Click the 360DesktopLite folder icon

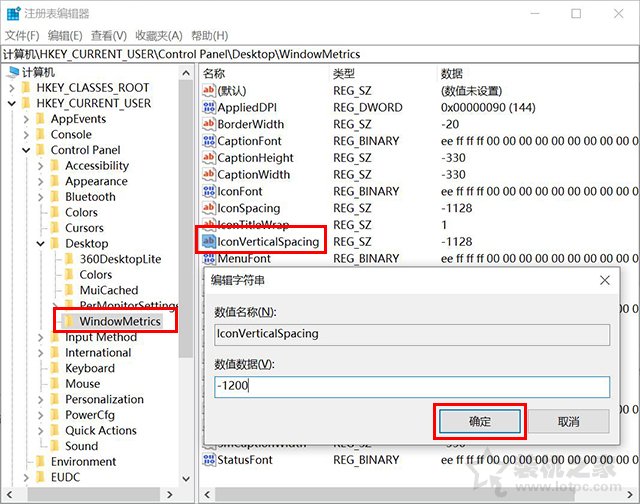[x=69, y=259]
